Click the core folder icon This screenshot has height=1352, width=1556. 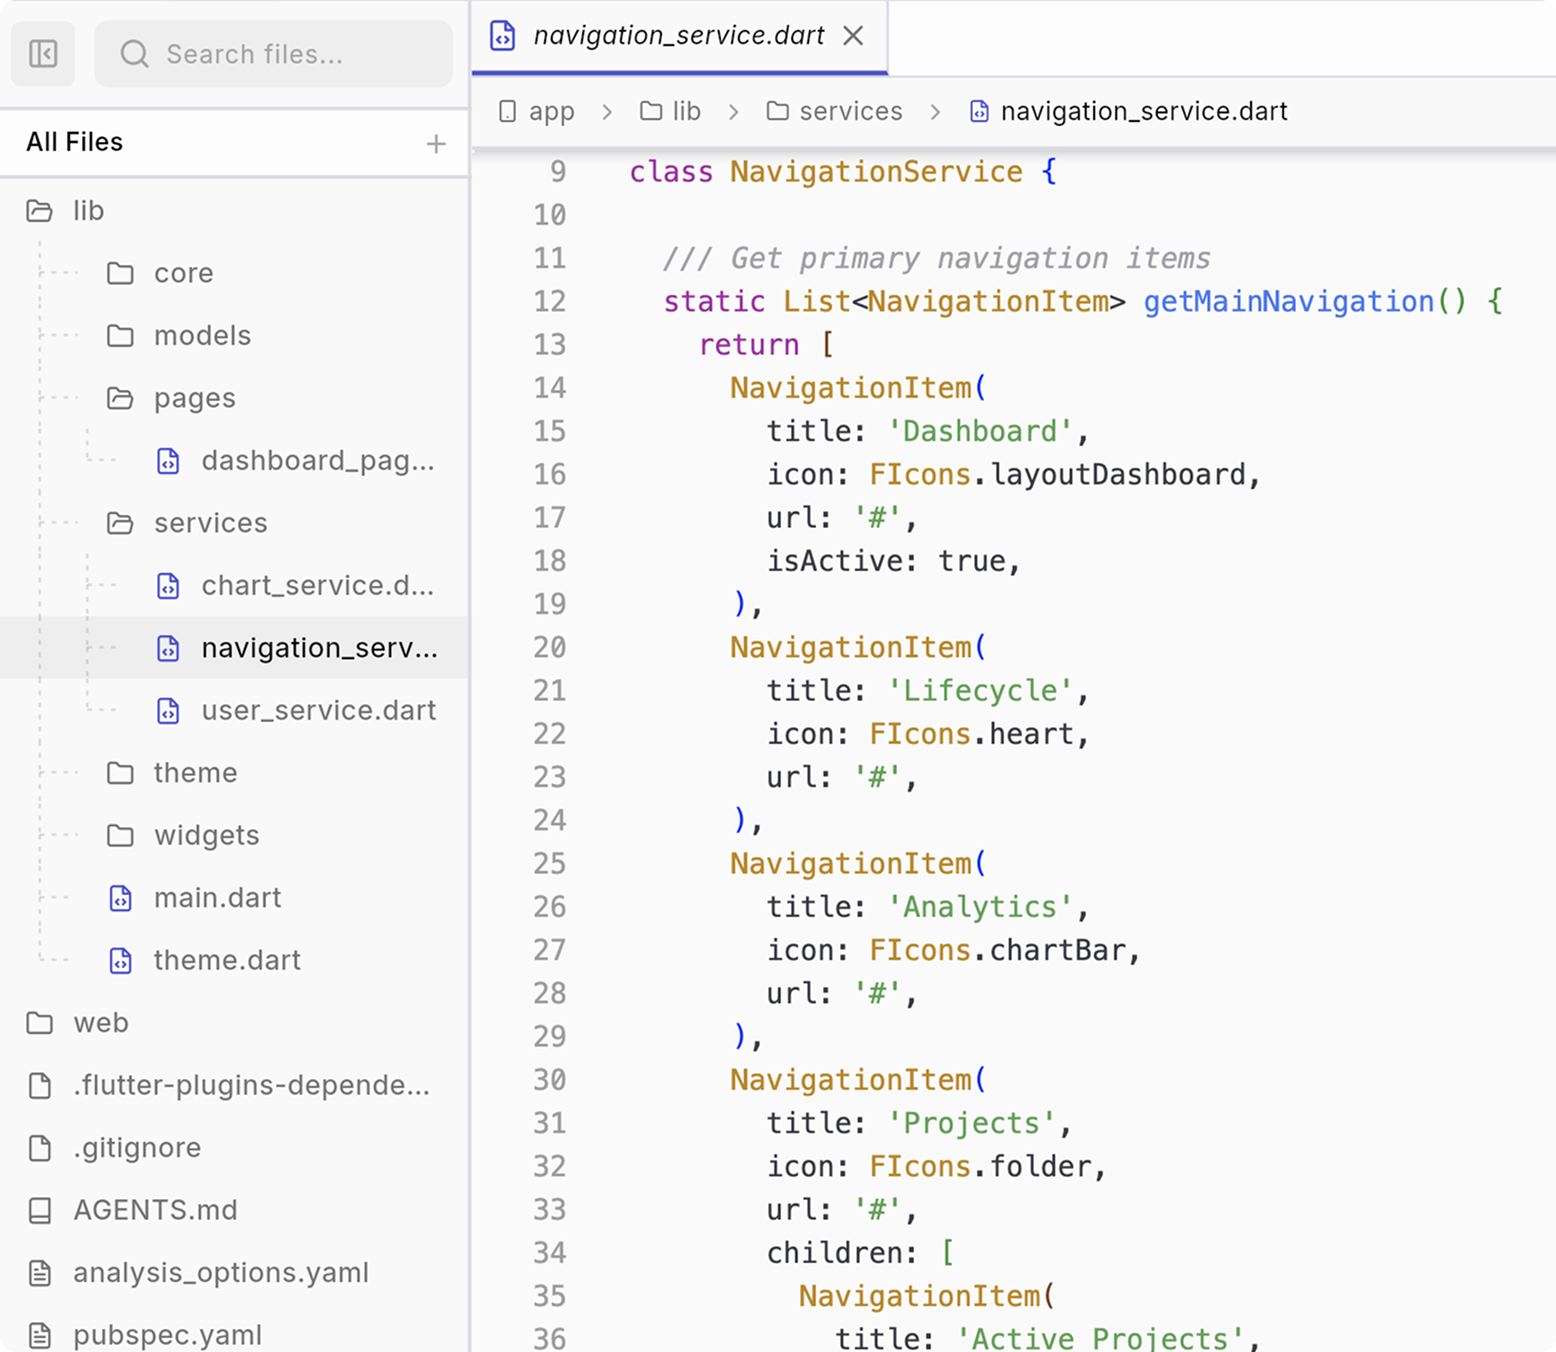click(120, 273)
